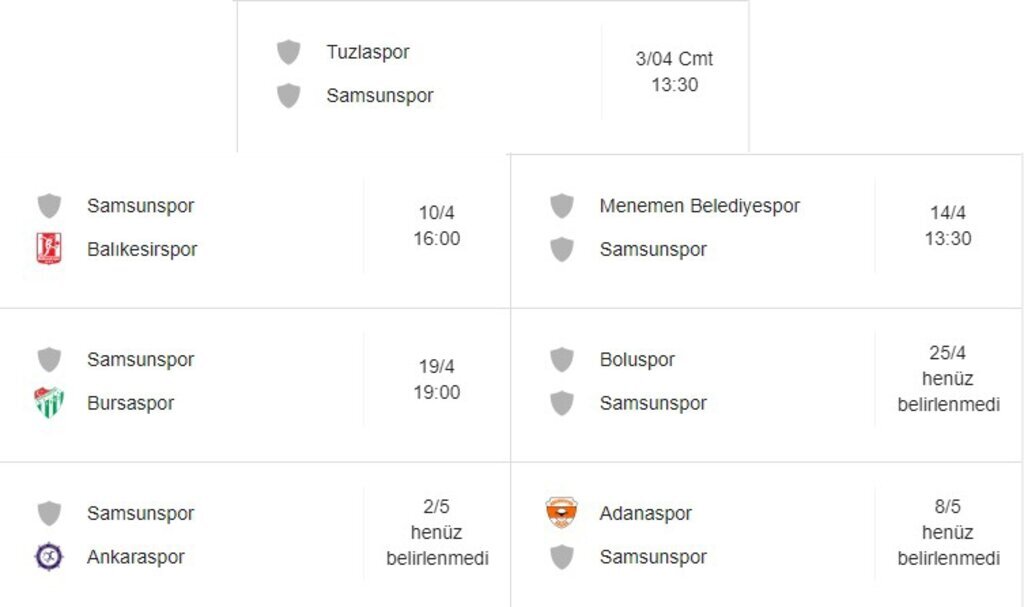1024x607 pixels.
Task: Click the Balıkesirspor club logo
Action: point(49,249)
